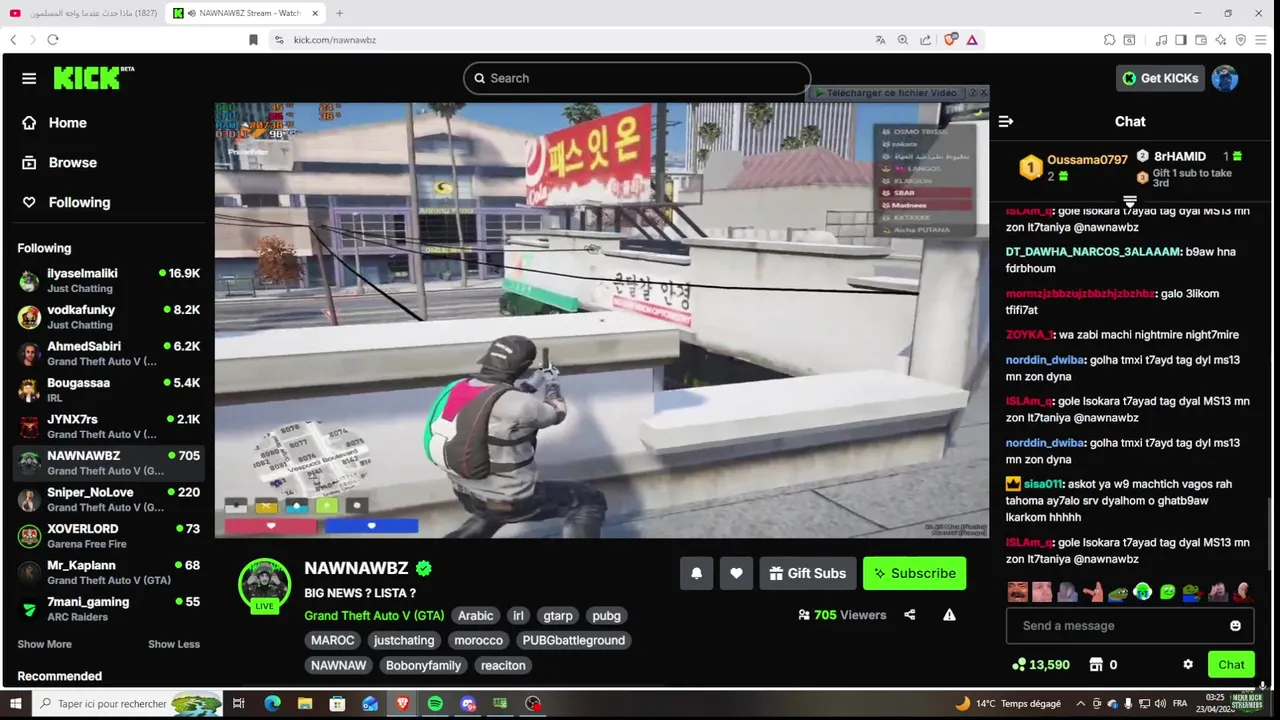The image size is (1280, 720).
Task: Click Show Less in Following list
Action: click(174, 644)
